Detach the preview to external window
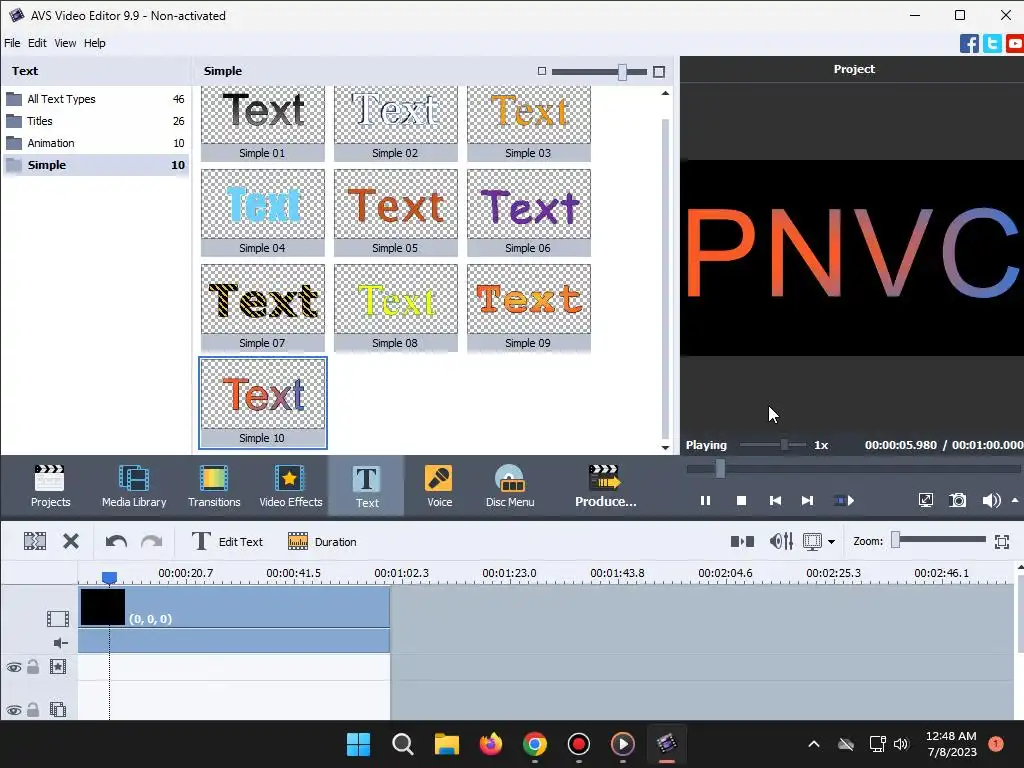Screen dimensions: 1024x768 (925, 501)
